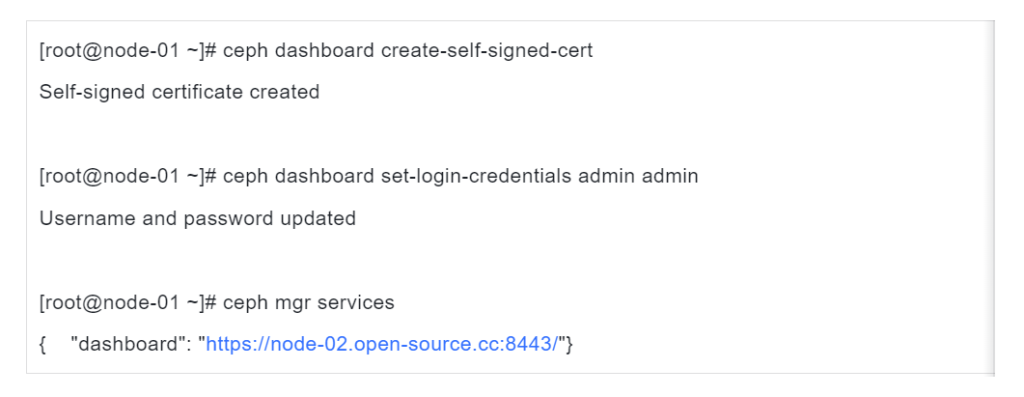This screenshot has width=1024, height=397.
Task: Click the create-self-signed-cert command argument
Action: 487,50
